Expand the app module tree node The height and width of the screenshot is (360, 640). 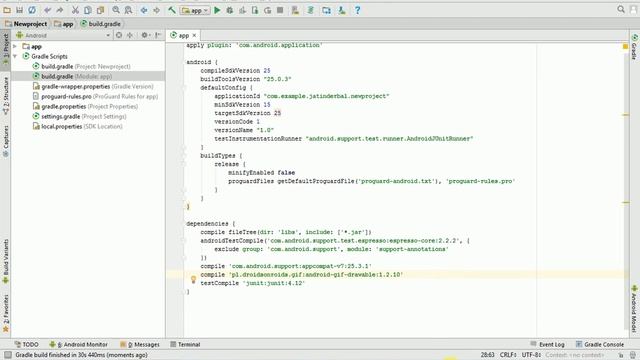click(15, 47)
